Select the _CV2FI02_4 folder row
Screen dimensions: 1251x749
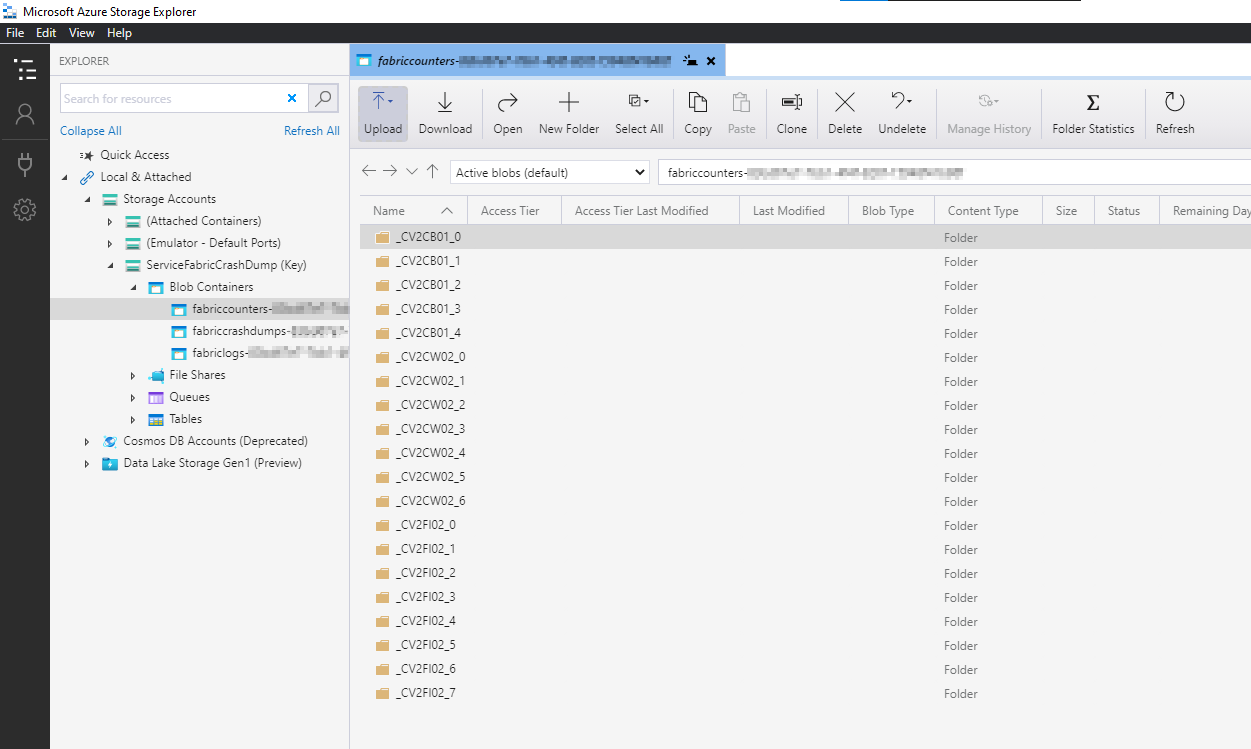(x=805, y=621)
